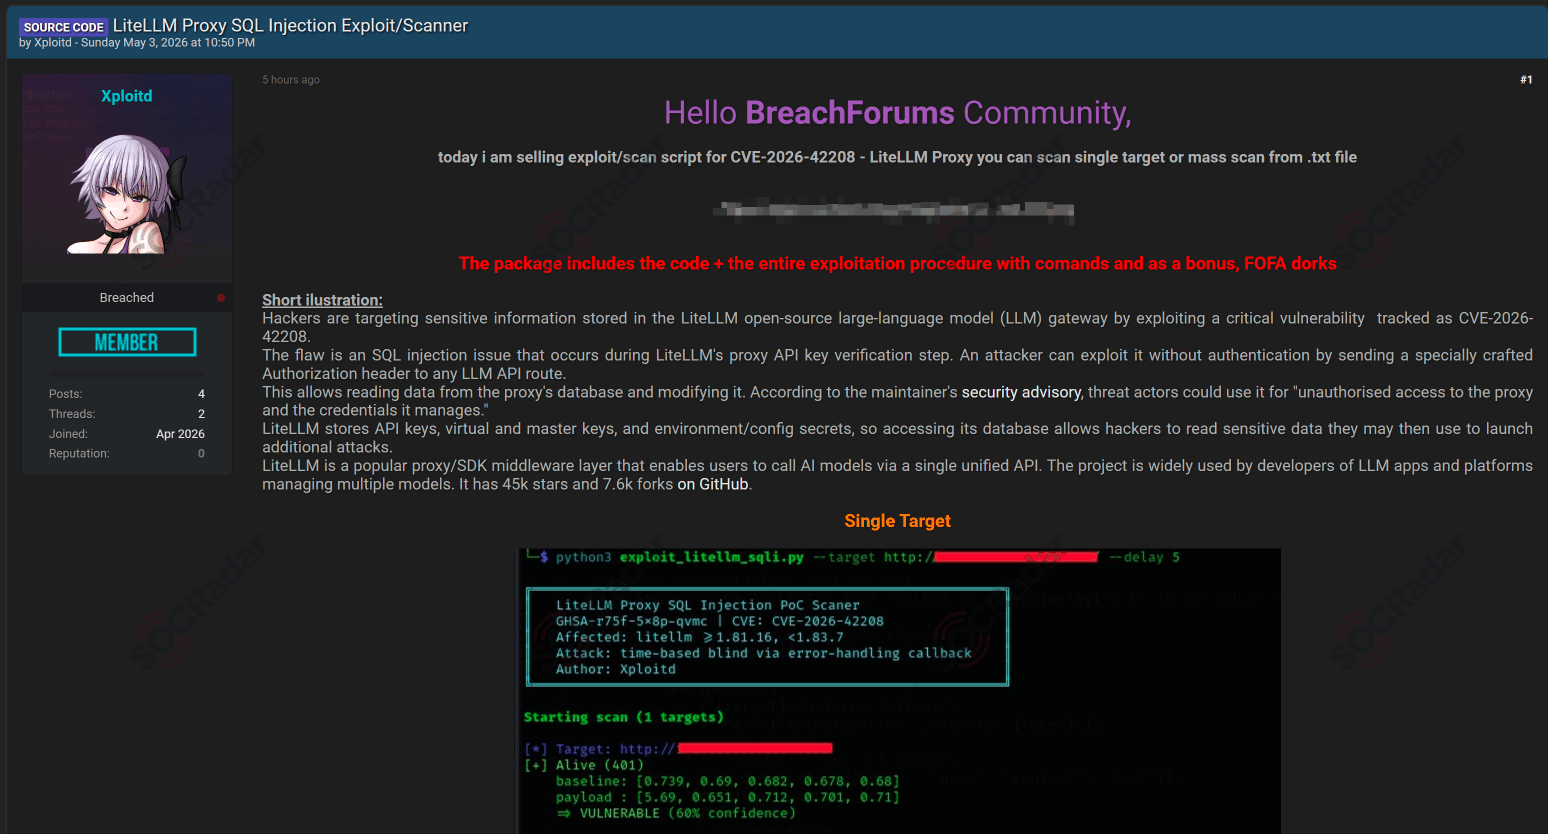The height and width of the screenshot is (834, 1548).
Task: Click the MEMBER rank badge
Action: coord(127,342)
